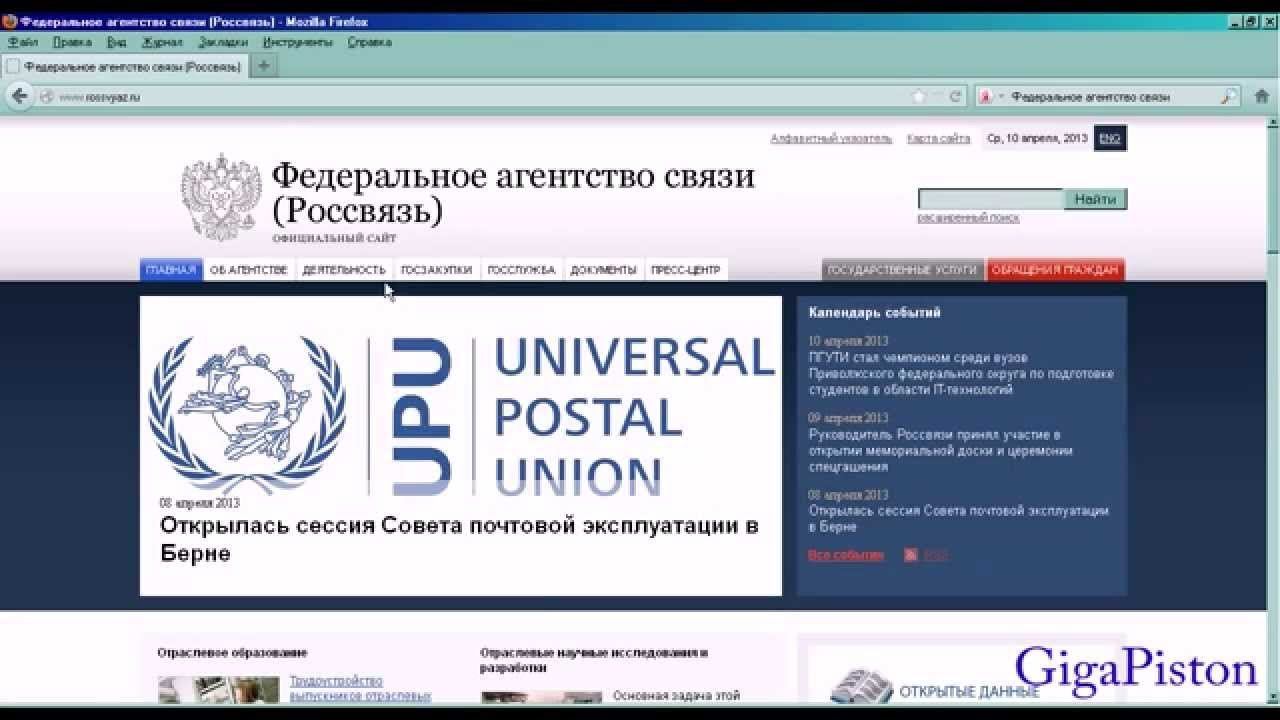The height and width of the screenshot is (720, 1280).
Task: Open the ДОКУМЕНТЫ navigation item
Action: tap(603, 270)
